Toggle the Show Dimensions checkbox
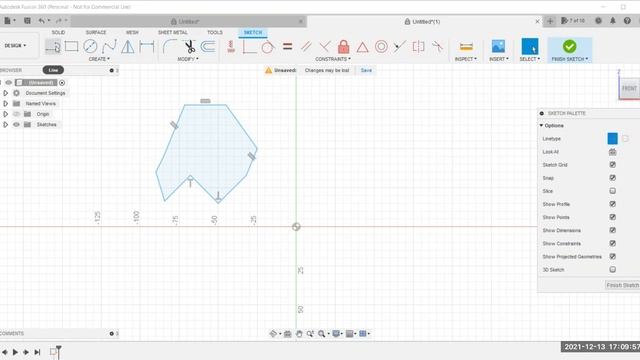 coord(612,230)
